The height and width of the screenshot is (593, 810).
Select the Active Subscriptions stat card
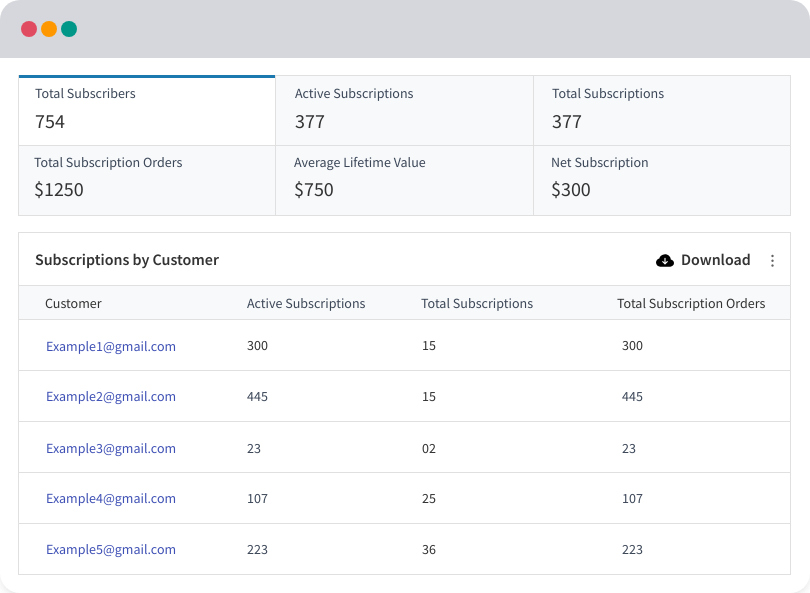click(x=404, y=110)
